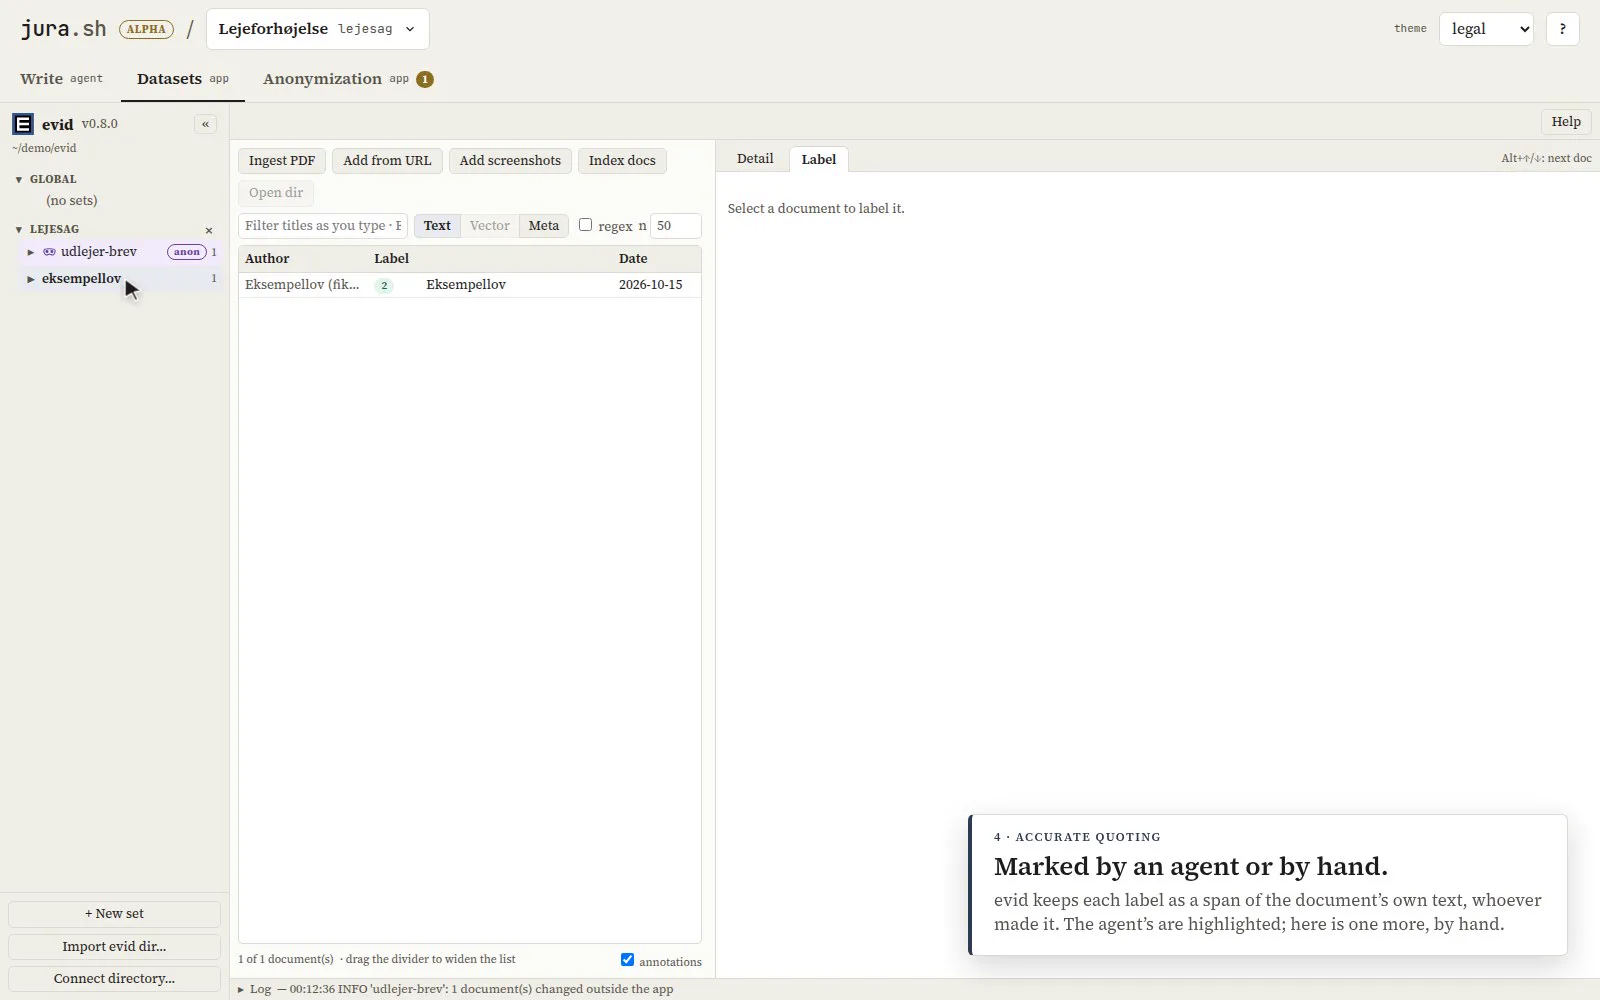Screen dimensions: 1600x1000
Task: Select the Label tab
Action: pos(819,159)
